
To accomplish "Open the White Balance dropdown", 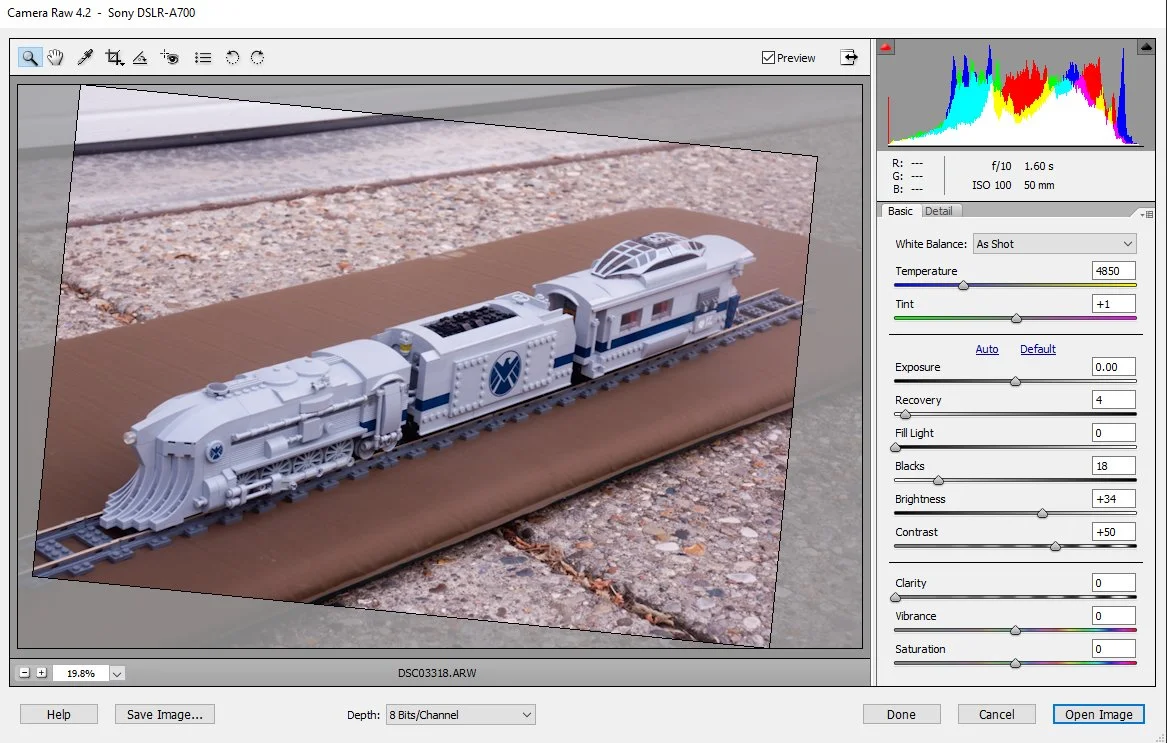I will 1055,243.
